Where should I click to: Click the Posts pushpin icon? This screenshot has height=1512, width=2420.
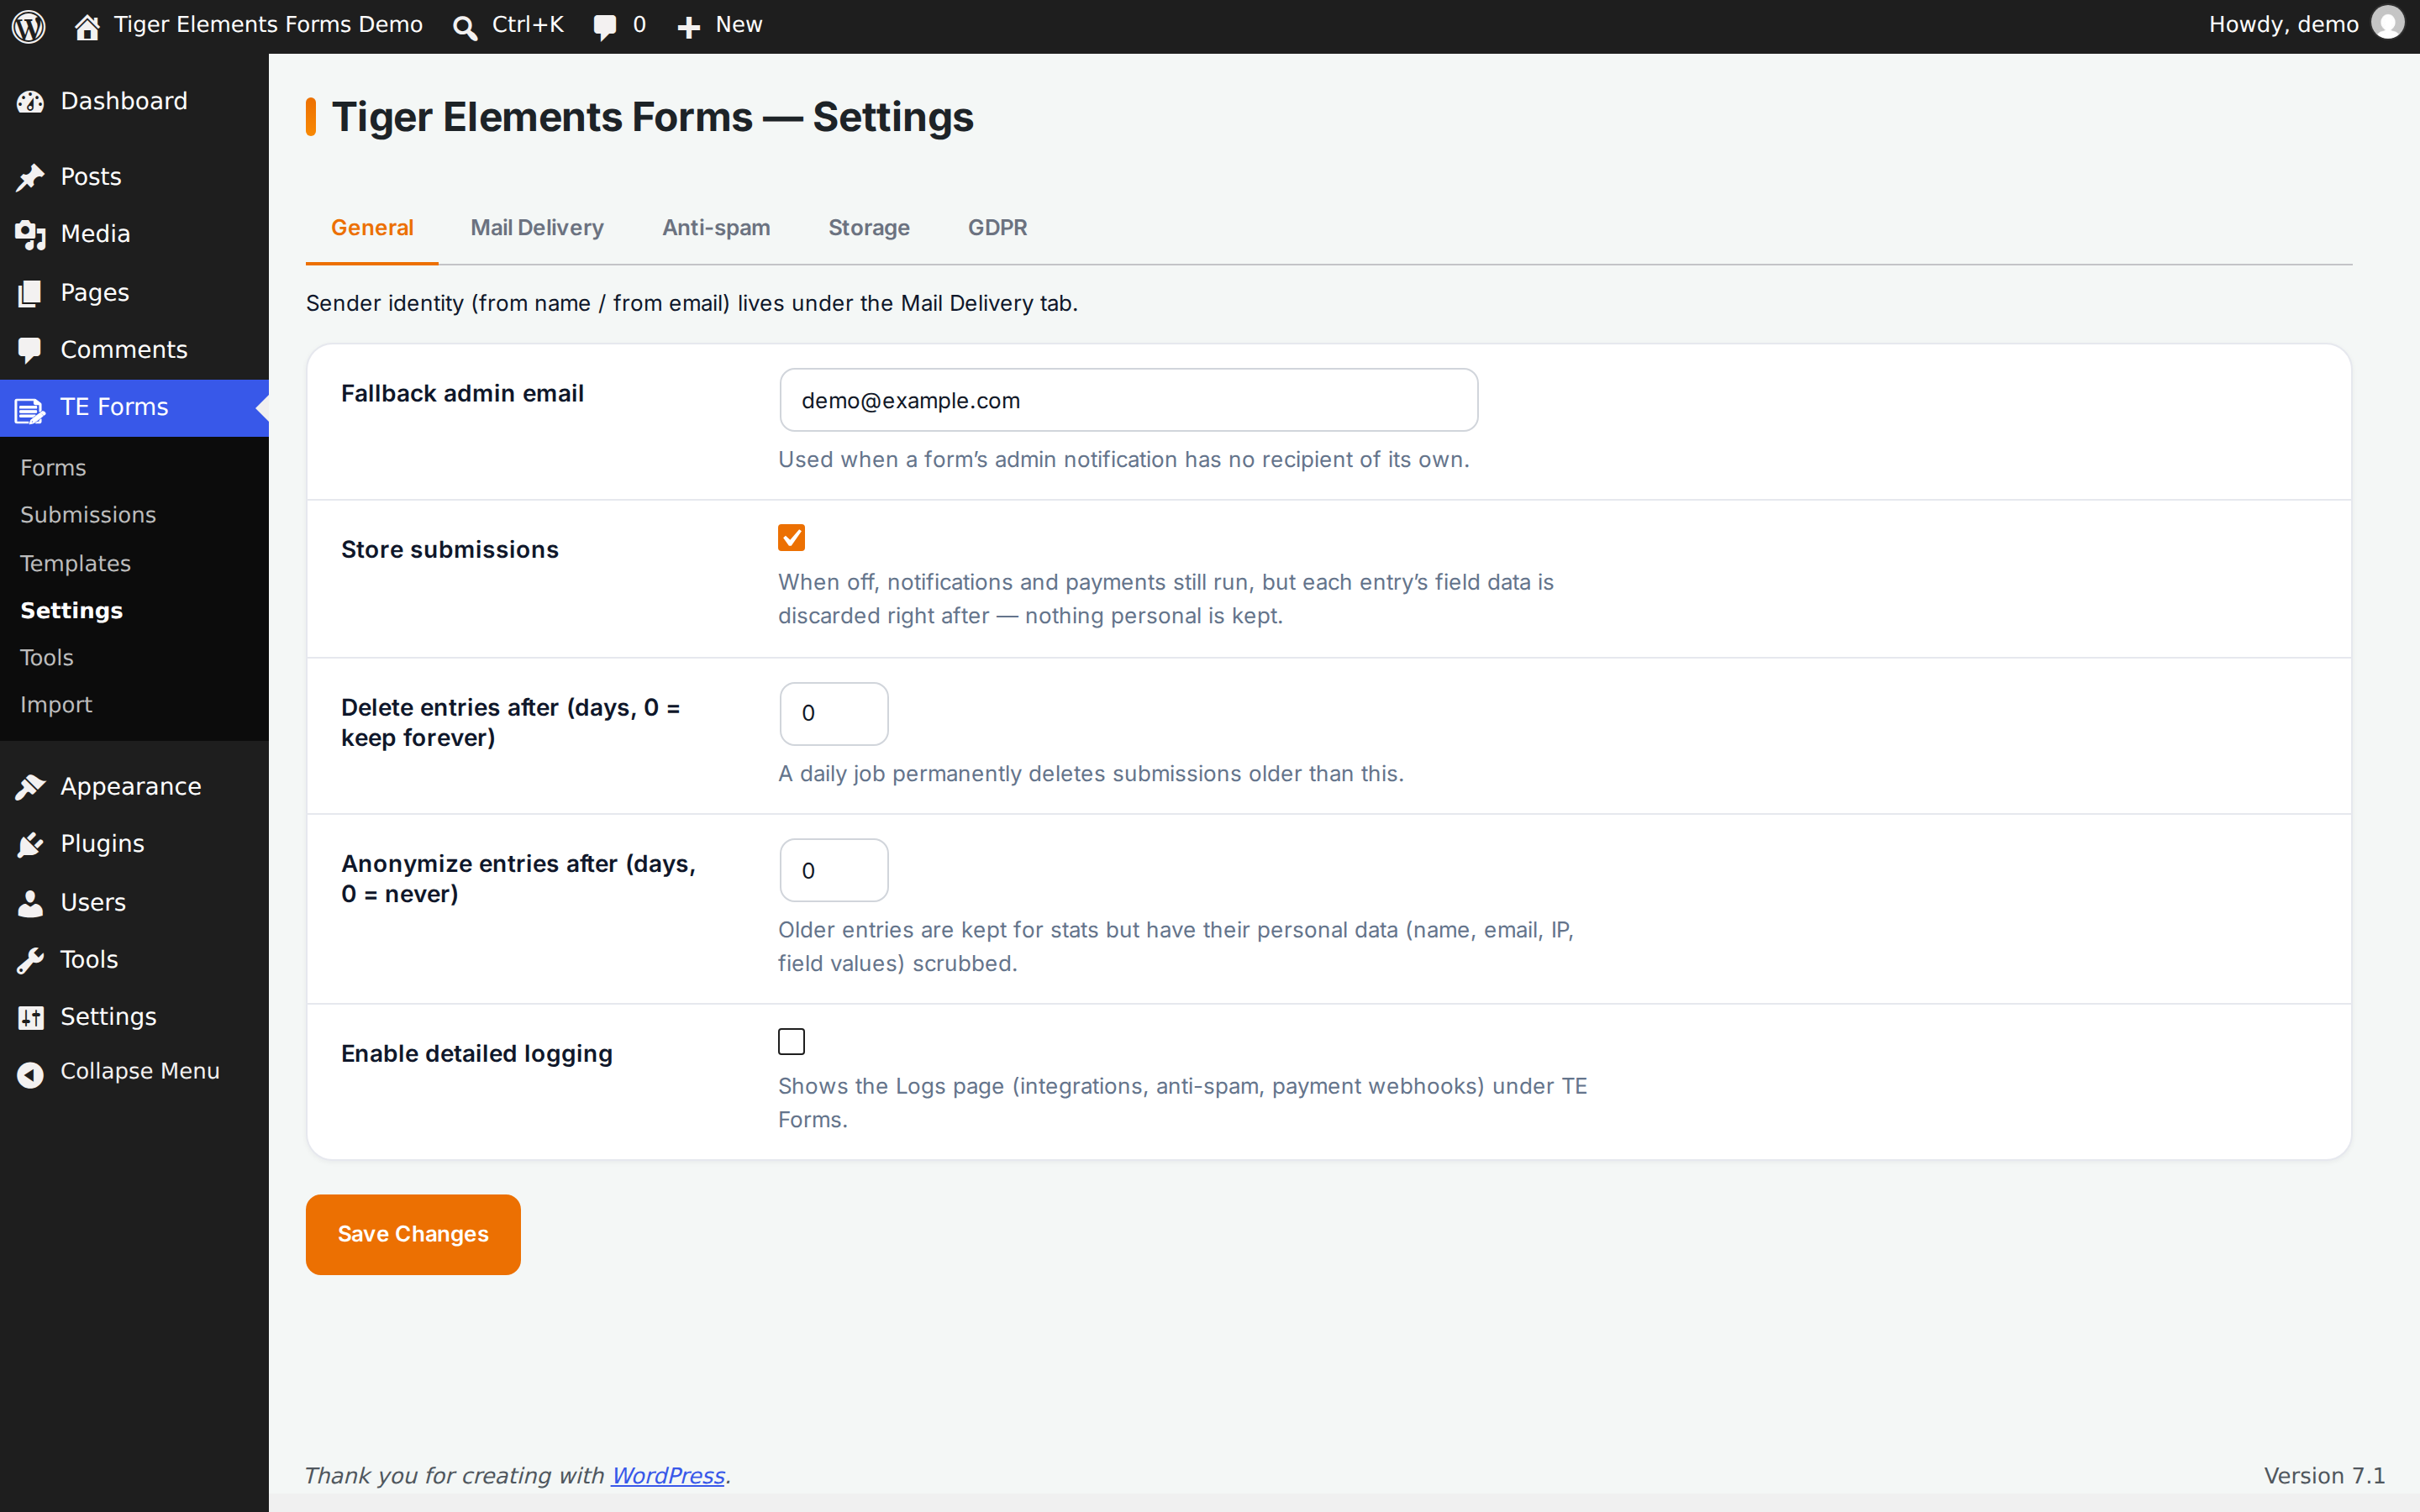tap(31, 177)
